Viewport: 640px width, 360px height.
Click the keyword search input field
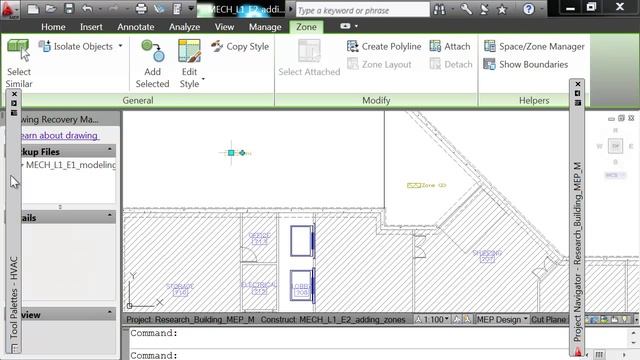coord(362,10)
